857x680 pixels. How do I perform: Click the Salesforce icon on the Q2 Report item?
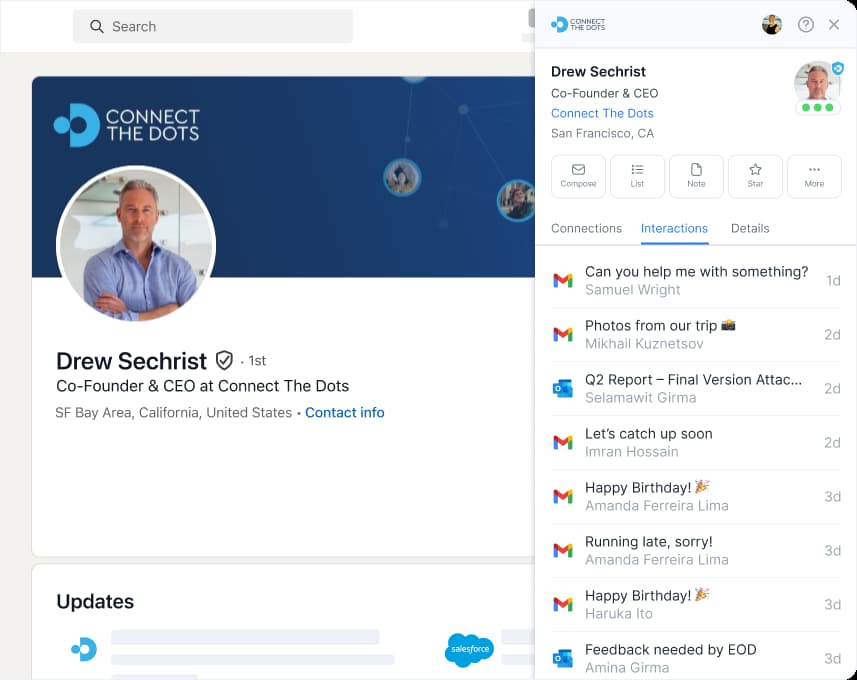click(x=563, y=388)
